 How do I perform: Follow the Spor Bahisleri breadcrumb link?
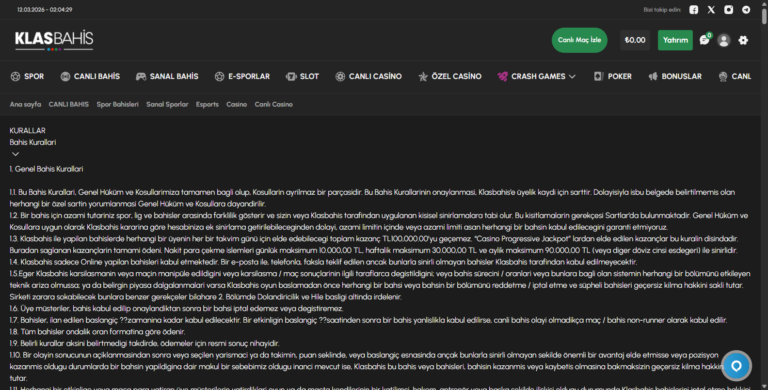118,104
